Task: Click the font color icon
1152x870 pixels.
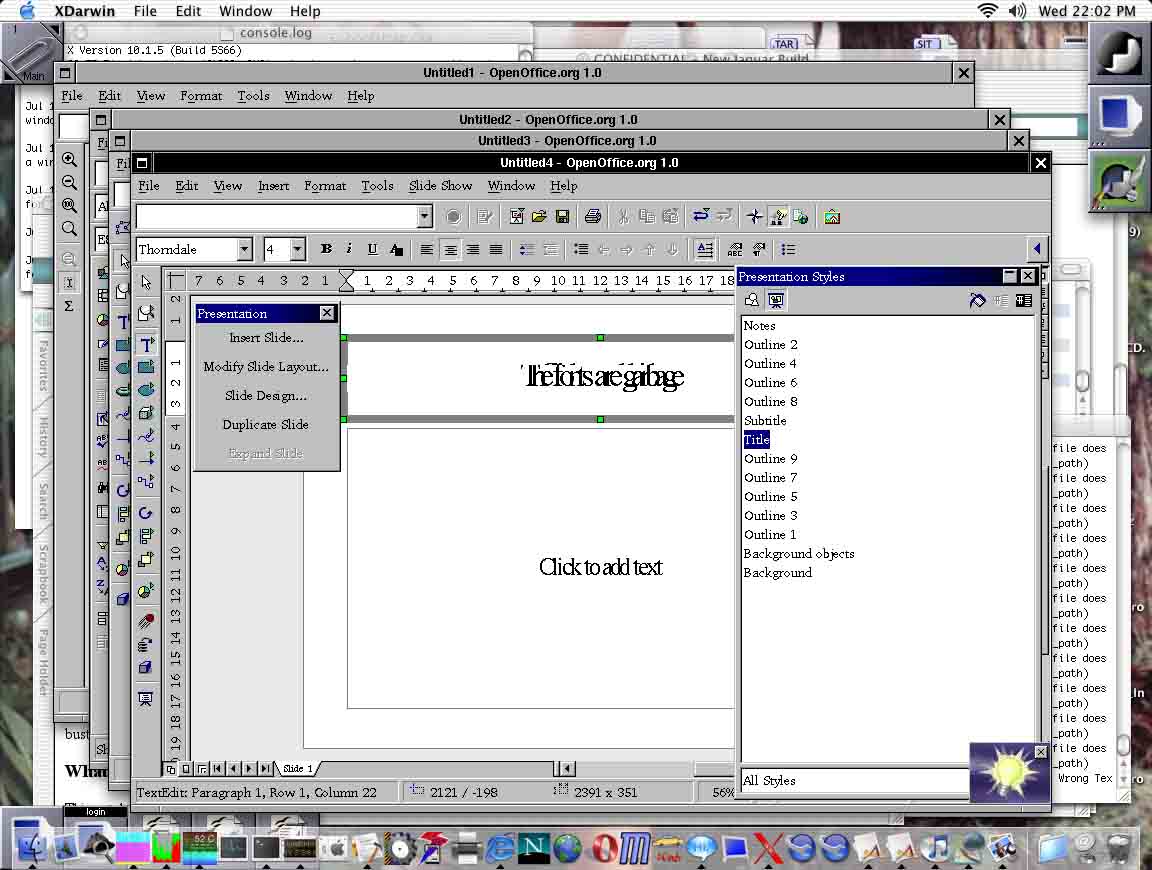Action: click(x=396, y=250)
